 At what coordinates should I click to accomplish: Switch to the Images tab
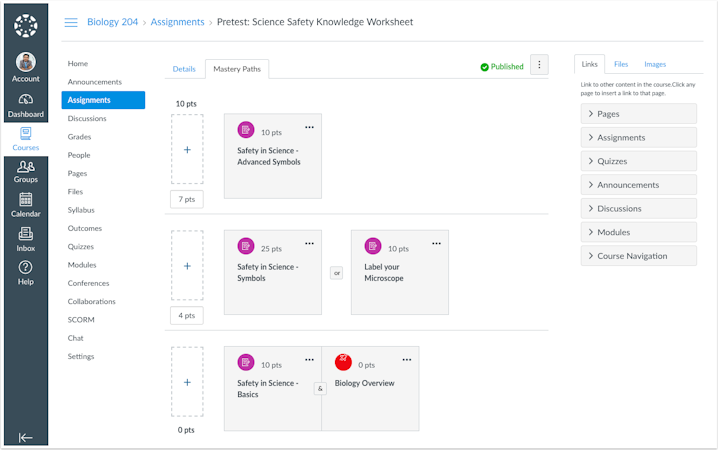[655, 64]
